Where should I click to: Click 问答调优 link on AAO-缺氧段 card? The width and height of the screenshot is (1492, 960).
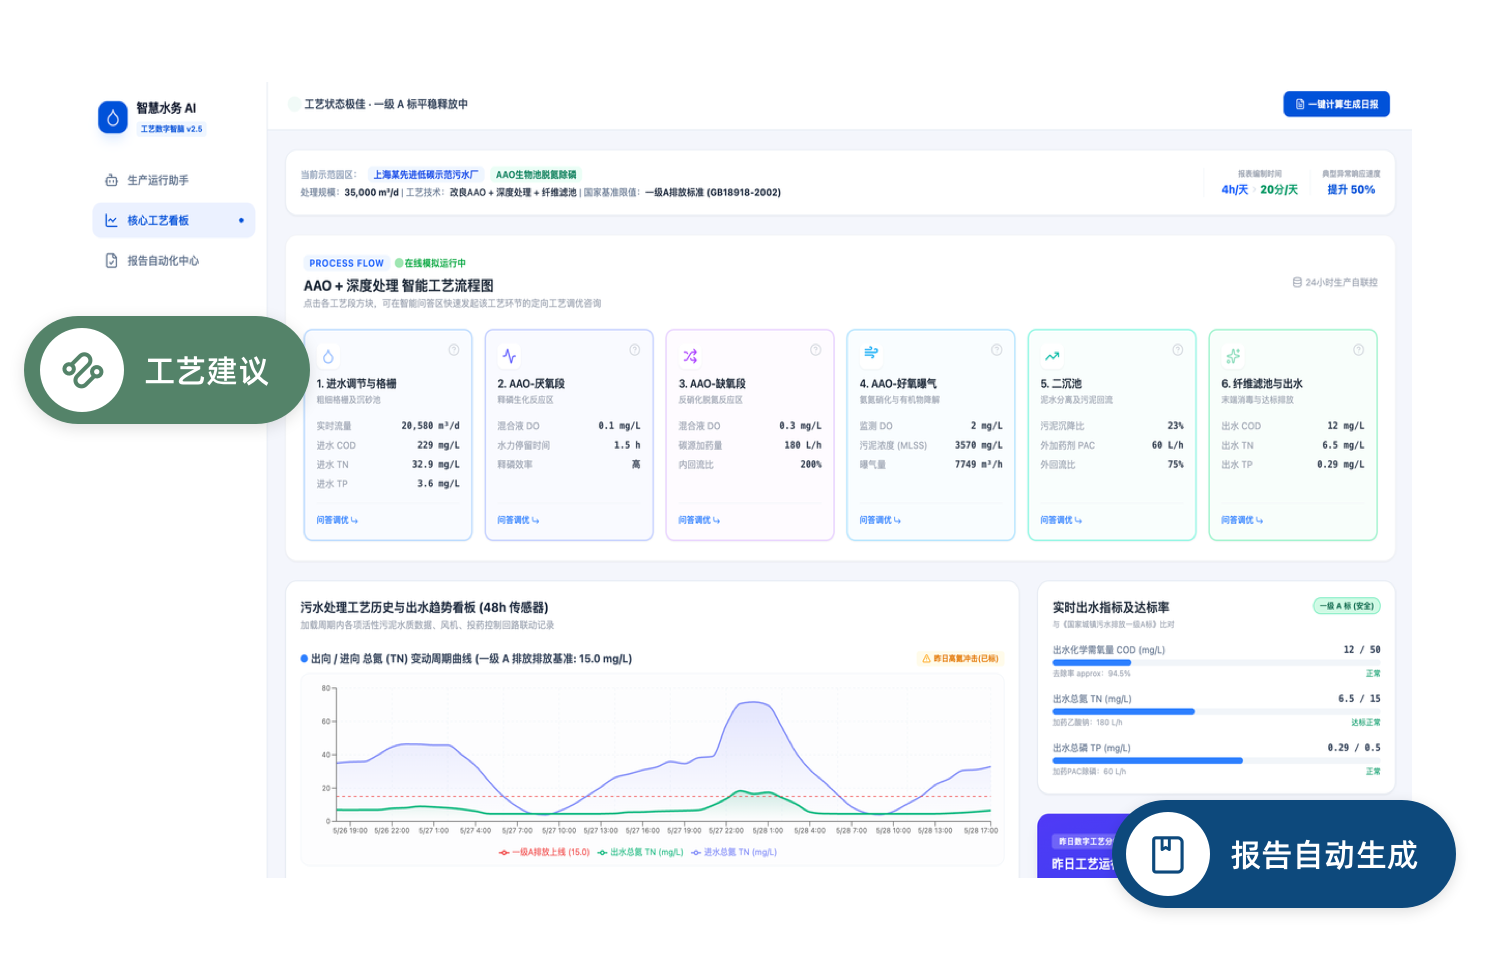(699, 520)
